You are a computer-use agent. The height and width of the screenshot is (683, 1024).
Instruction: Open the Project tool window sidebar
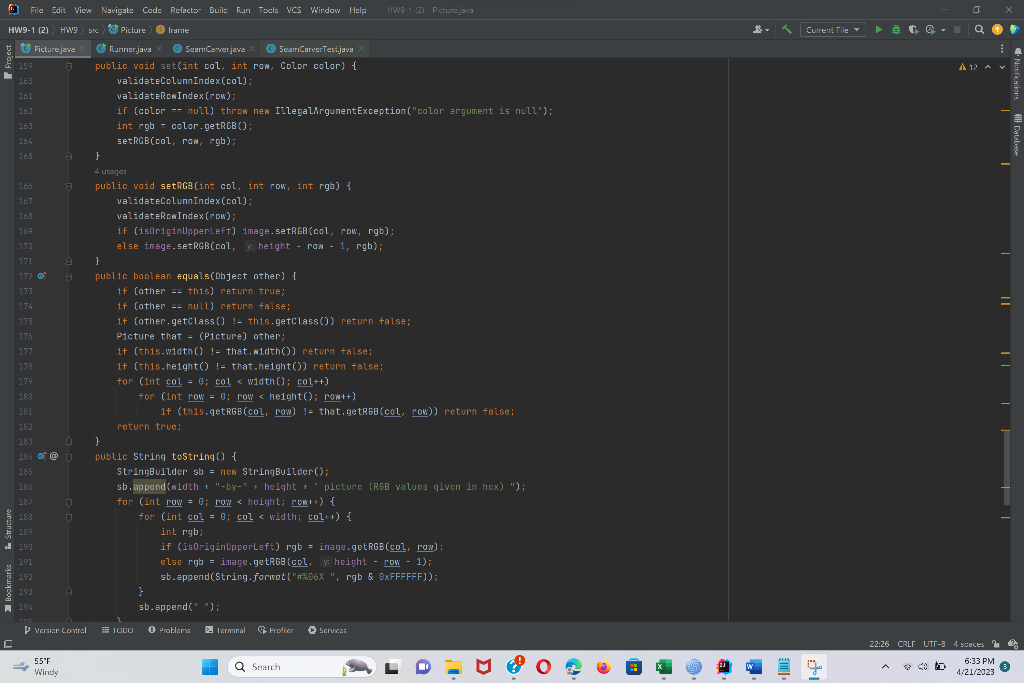[x=8, y=62]
